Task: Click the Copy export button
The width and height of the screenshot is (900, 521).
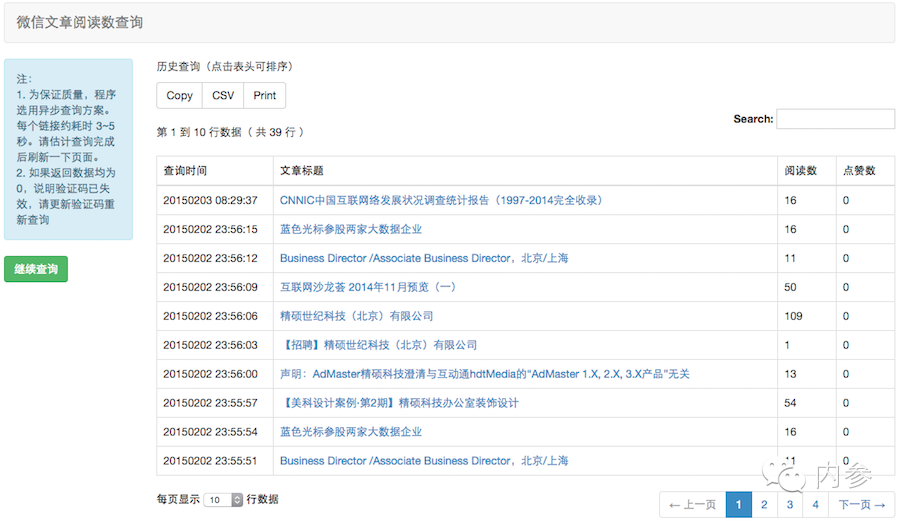Action: (179, 96)
